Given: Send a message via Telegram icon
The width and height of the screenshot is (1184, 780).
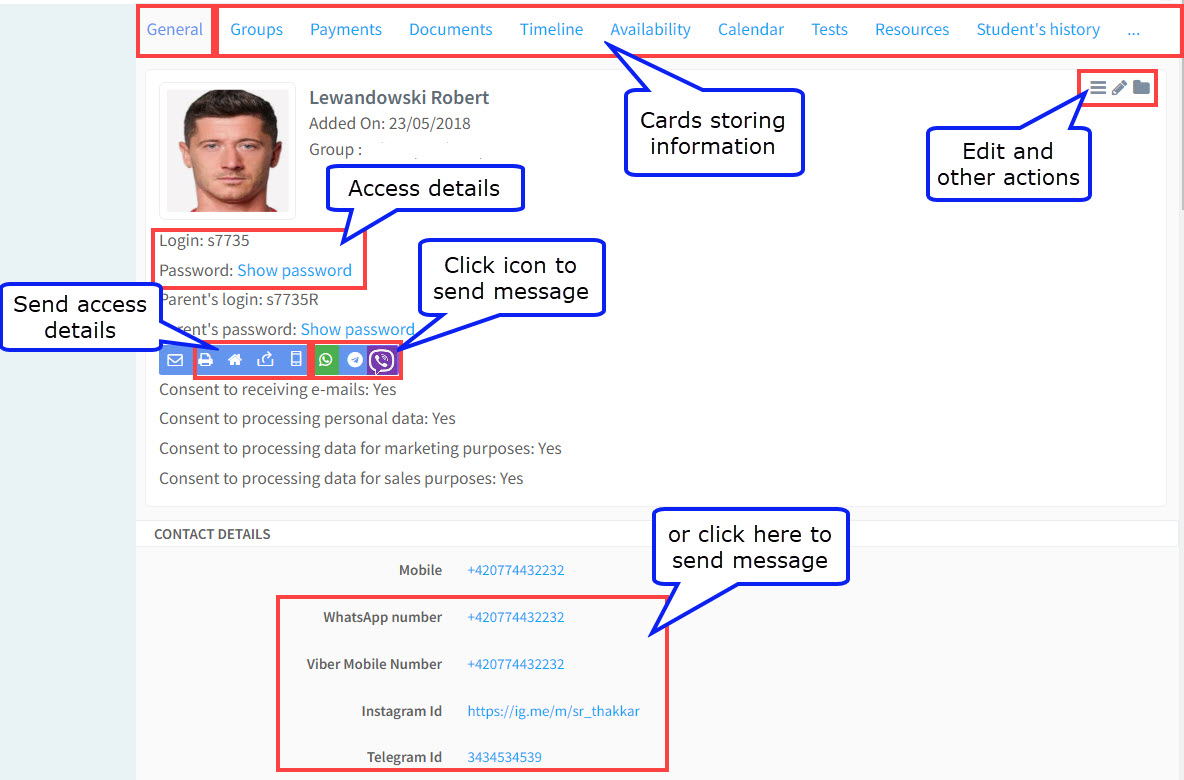Looking at the screenshot, I should tap(354, 360).
